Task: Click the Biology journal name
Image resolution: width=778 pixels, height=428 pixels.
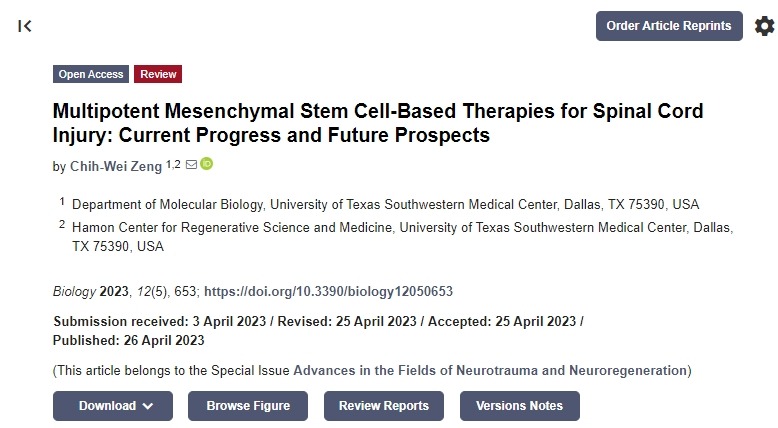Action: click(74, 292)
